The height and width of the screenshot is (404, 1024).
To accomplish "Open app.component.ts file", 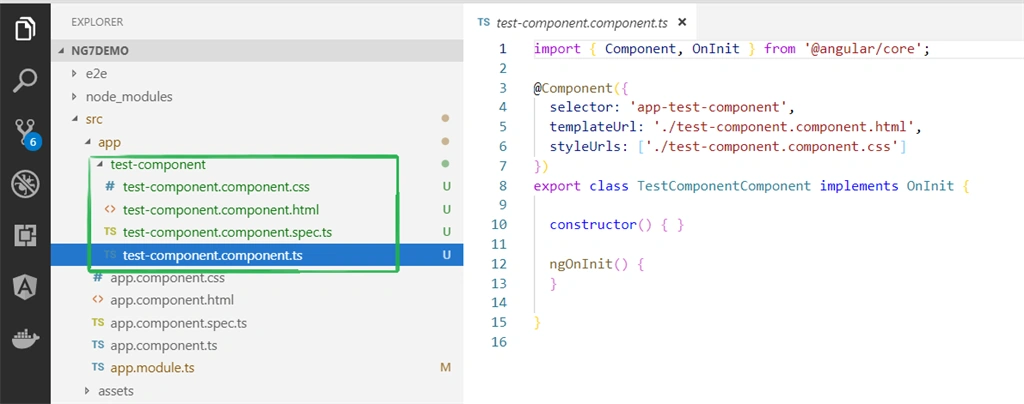I will [x=164, y=345].
